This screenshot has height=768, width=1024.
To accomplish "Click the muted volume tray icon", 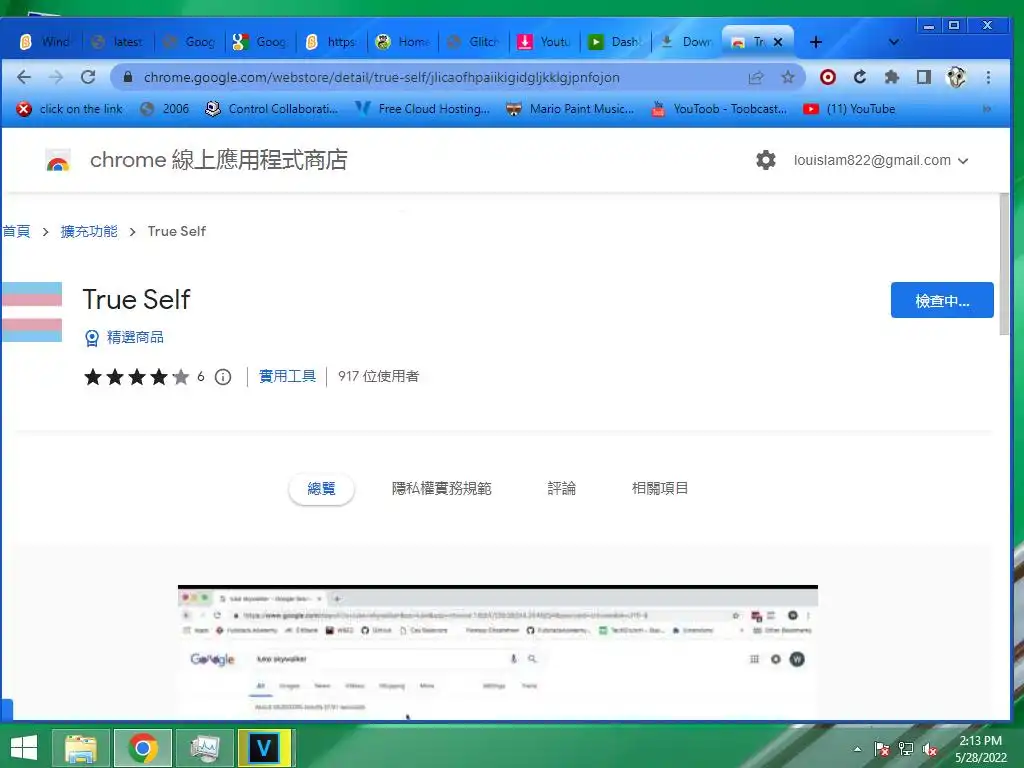I will (930, 749).
